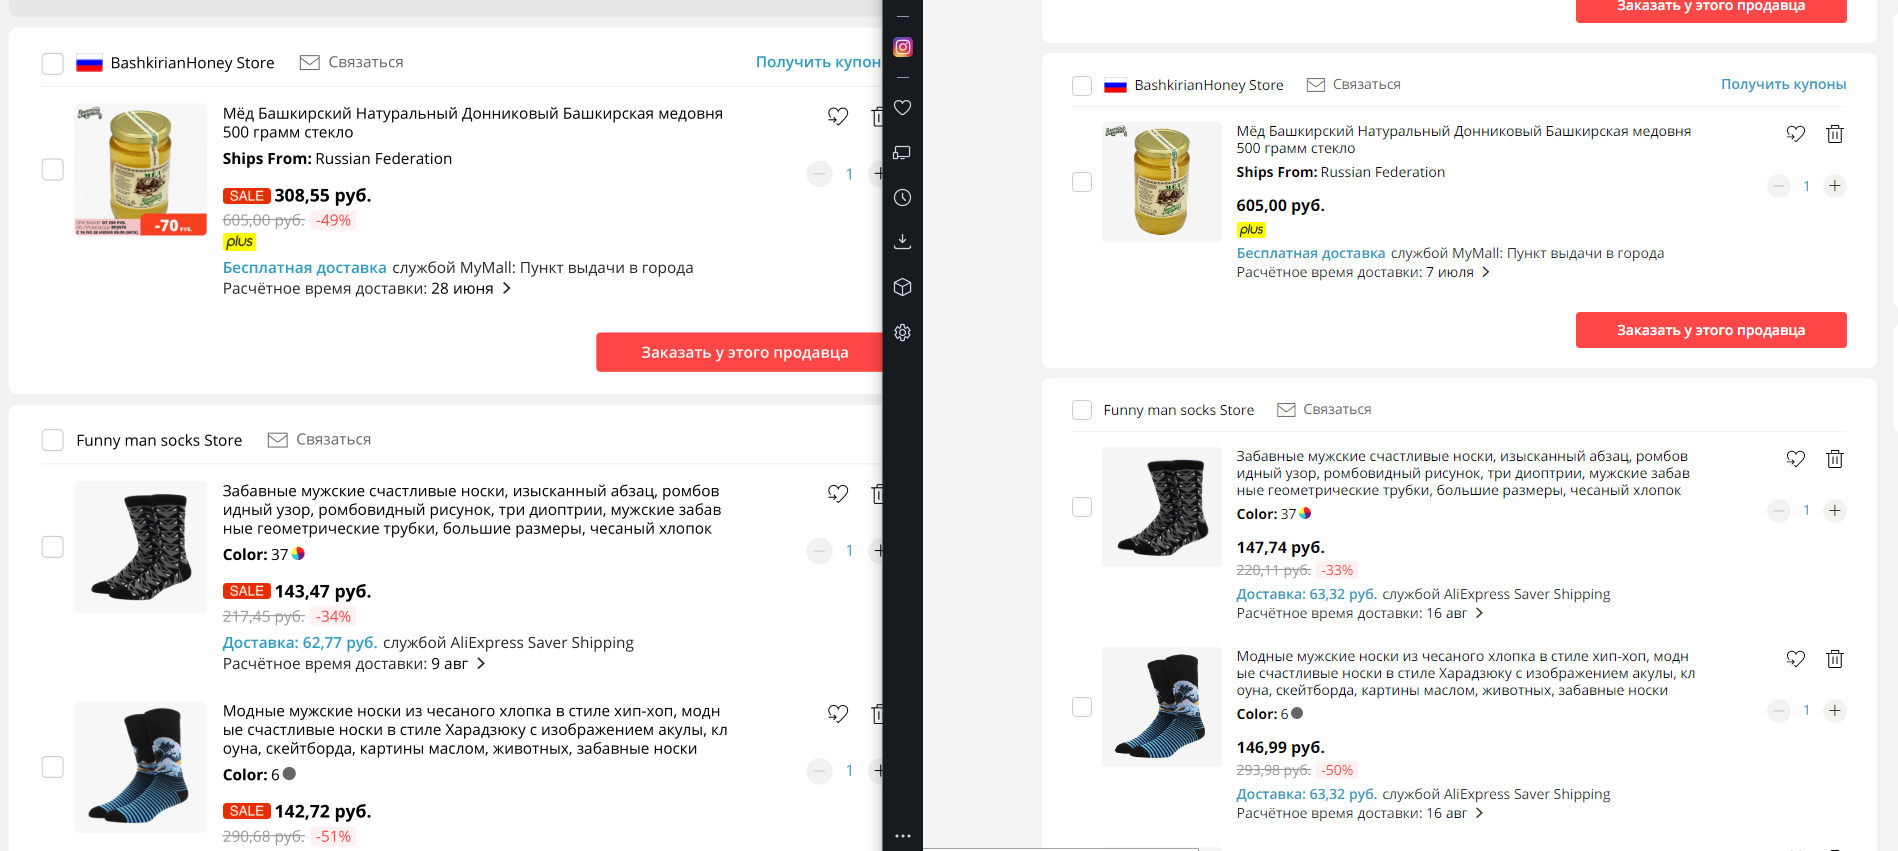Expand size 37 socks delivery arrow, 16 авг

[x=1479, y=613]
